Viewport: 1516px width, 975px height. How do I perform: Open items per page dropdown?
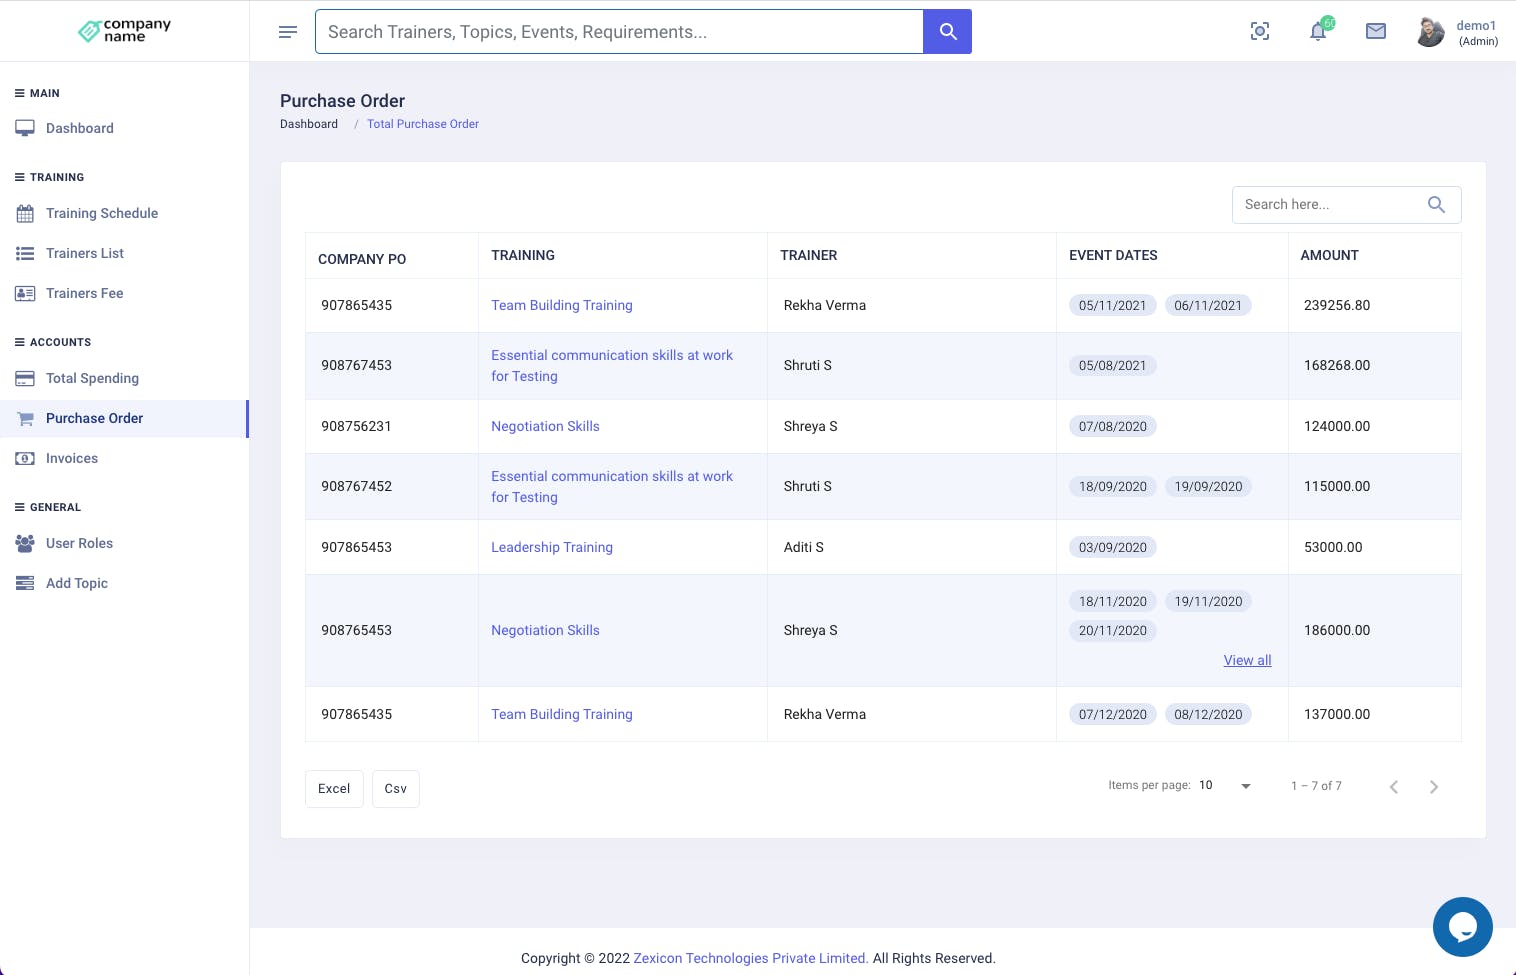[x=1225, y=786]
